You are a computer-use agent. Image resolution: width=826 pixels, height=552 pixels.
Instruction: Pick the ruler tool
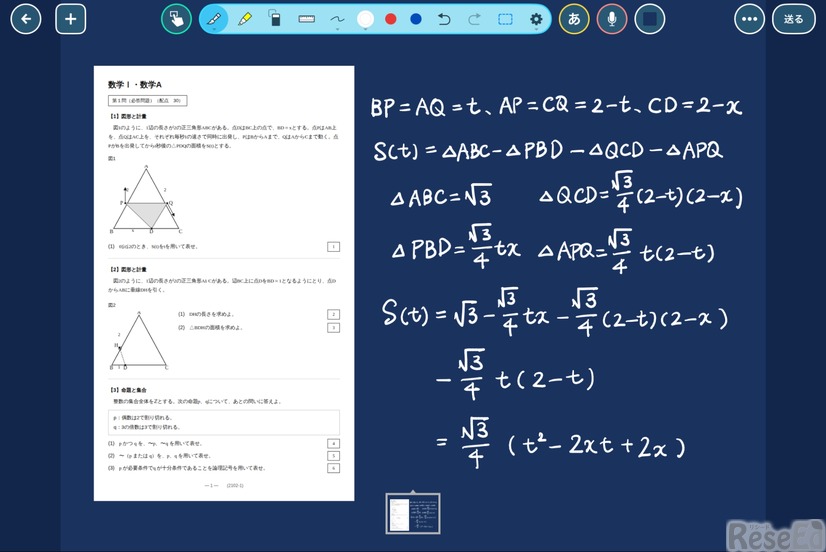tap(307, 19)
